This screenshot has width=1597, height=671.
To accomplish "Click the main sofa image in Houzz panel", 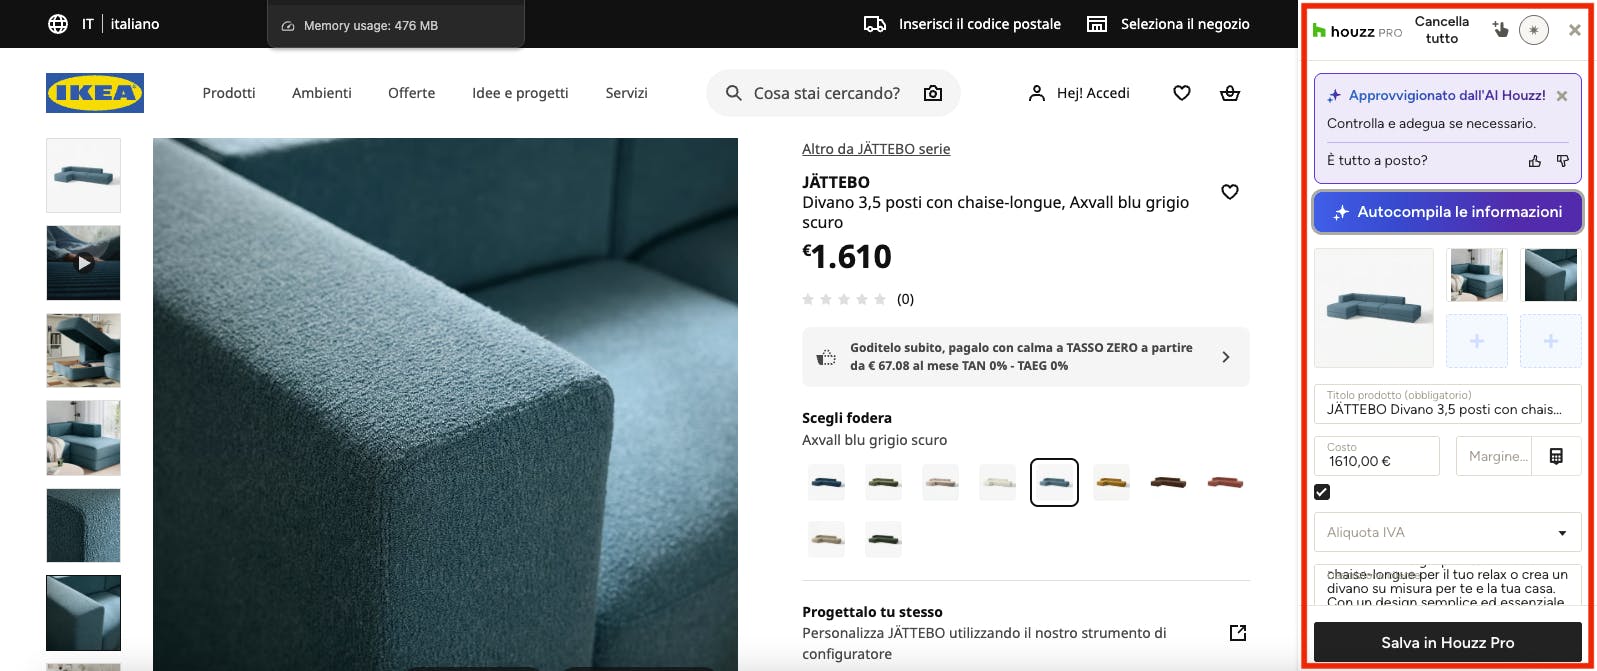I will [x=1374, y=308].
